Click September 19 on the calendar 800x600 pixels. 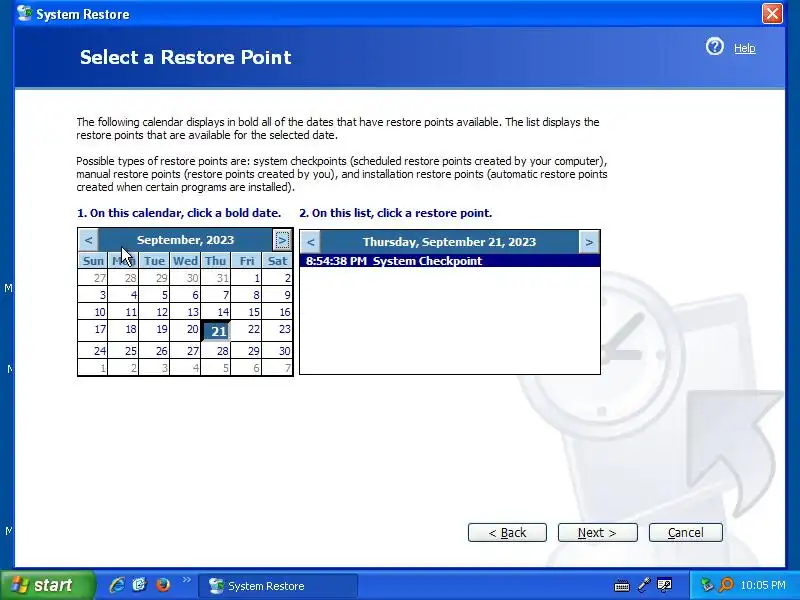click(155, 329)
